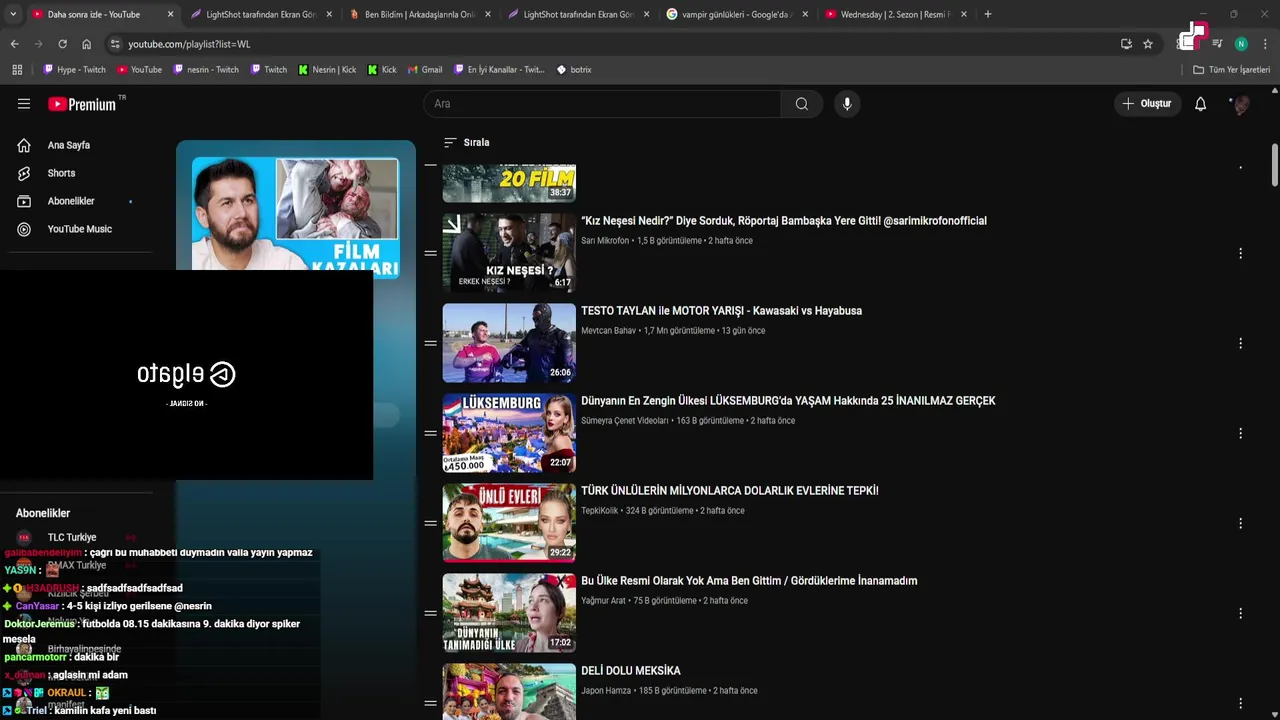Open the Japon Hamza channel link
This screenshot has width=1280, height=720.
point(606,691)
